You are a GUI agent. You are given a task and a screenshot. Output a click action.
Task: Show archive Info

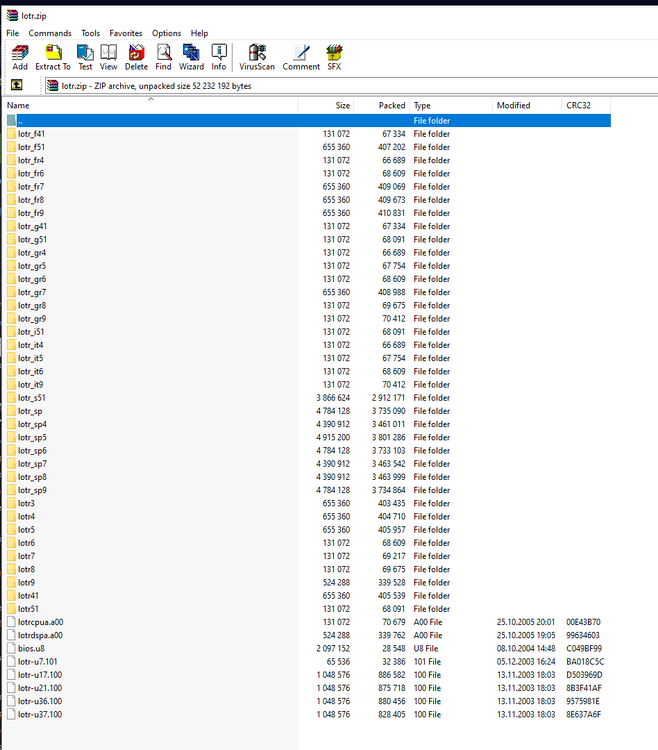pyautogui.click(x=219, y=57)
